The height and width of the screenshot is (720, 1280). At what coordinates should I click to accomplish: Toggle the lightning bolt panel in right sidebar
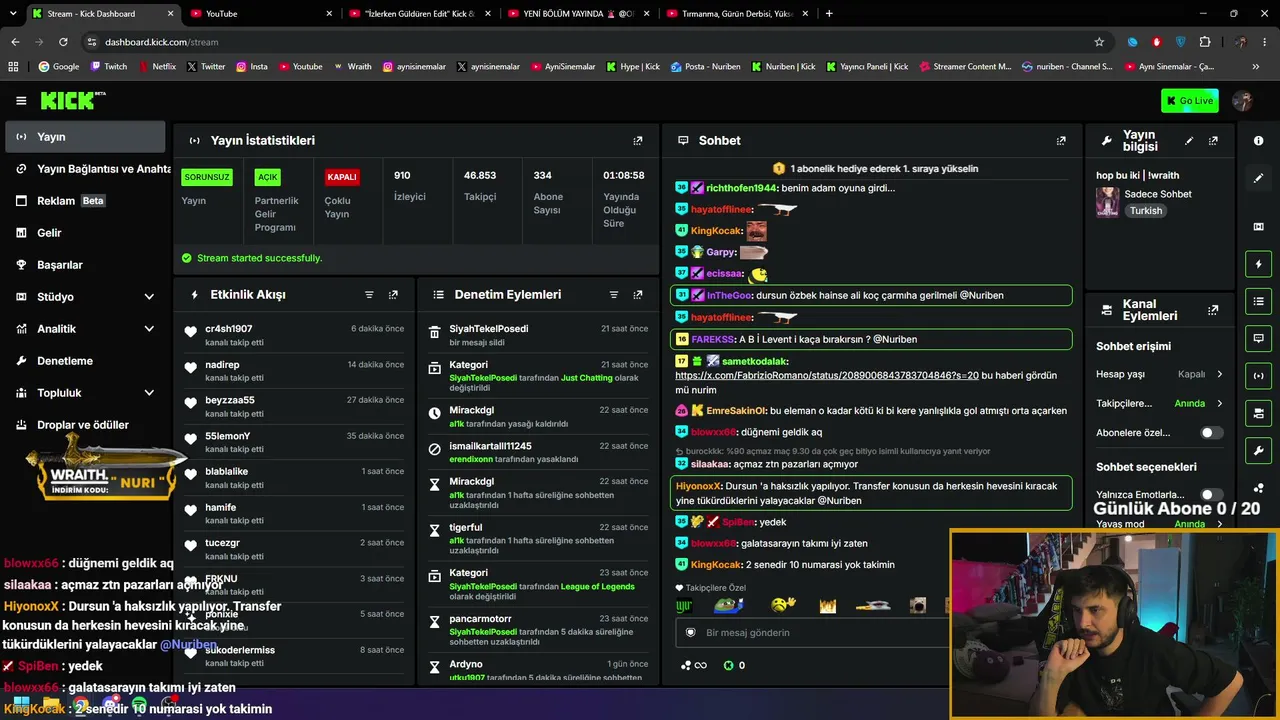pos(1258,264)
